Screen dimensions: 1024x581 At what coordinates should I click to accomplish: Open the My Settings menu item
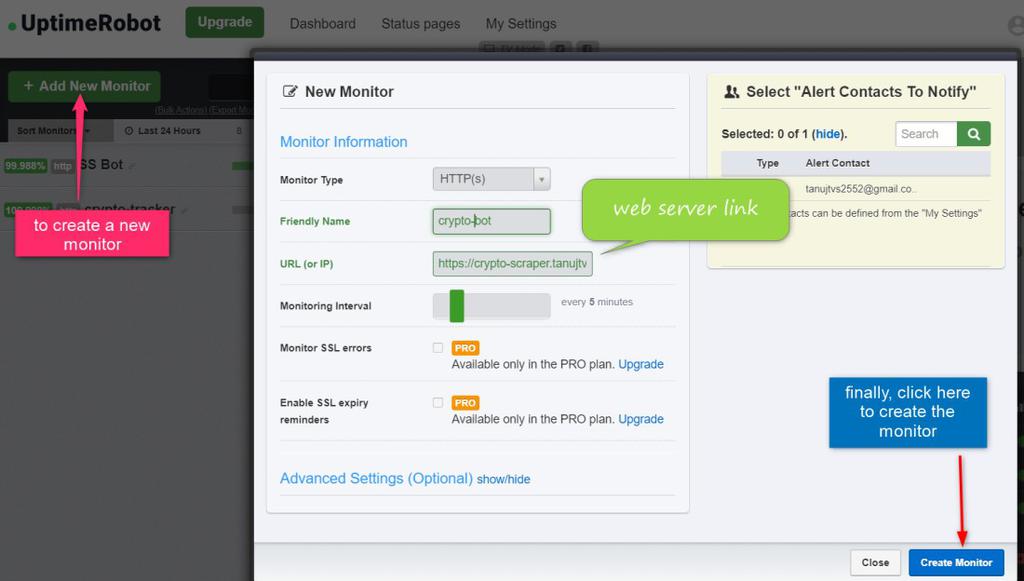[x=520, y=24]
